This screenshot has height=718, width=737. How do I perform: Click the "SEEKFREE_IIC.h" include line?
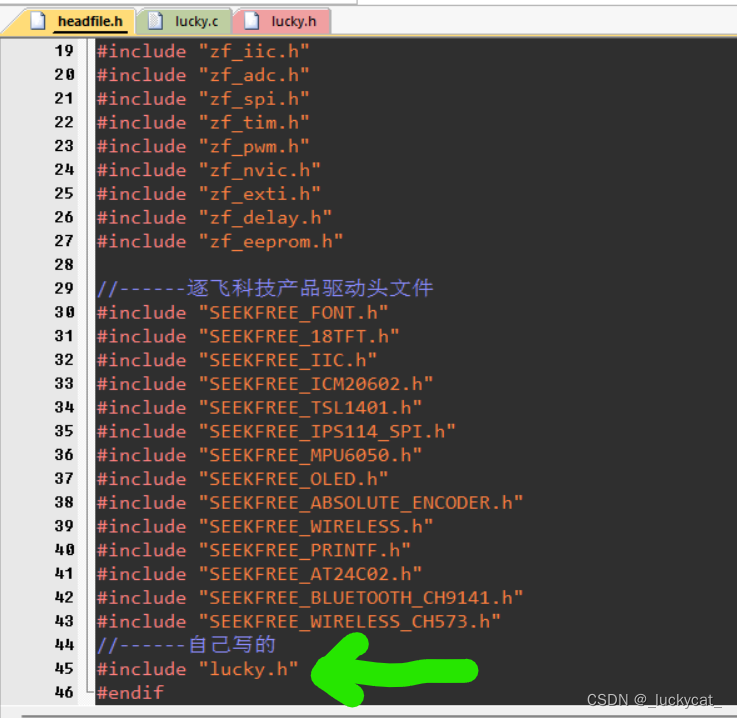pyautogui.click(x=236, y=360)
